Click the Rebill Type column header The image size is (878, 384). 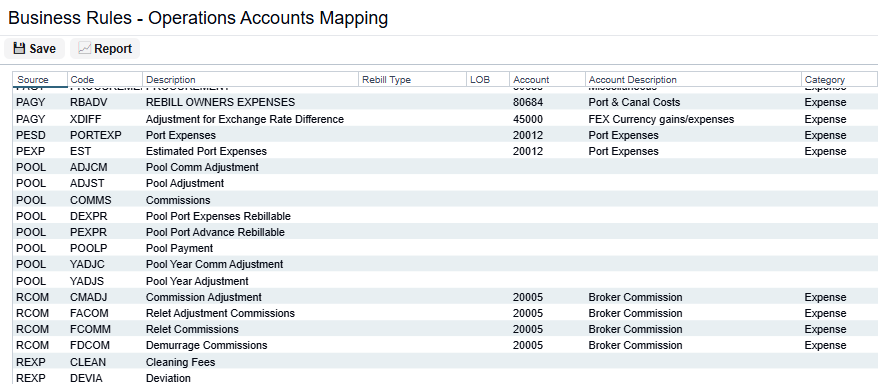pyautogui.click(x=413, y=79)
